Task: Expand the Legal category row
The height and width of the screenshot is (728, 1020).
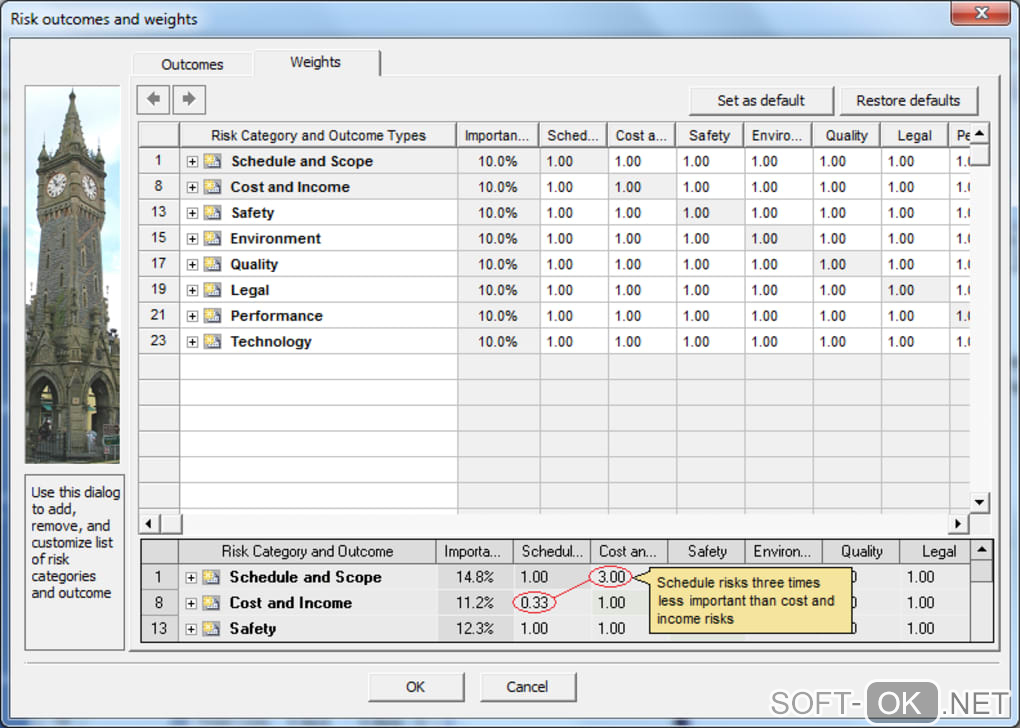Action: pos(193,291)
